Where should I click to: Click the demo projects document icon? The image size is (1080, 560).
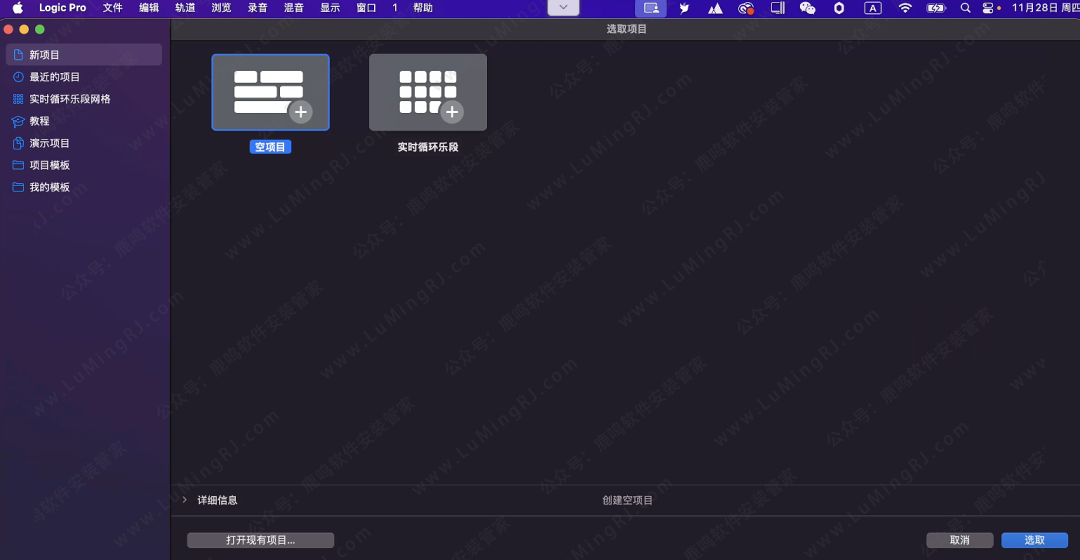click(x=18, y=143)
